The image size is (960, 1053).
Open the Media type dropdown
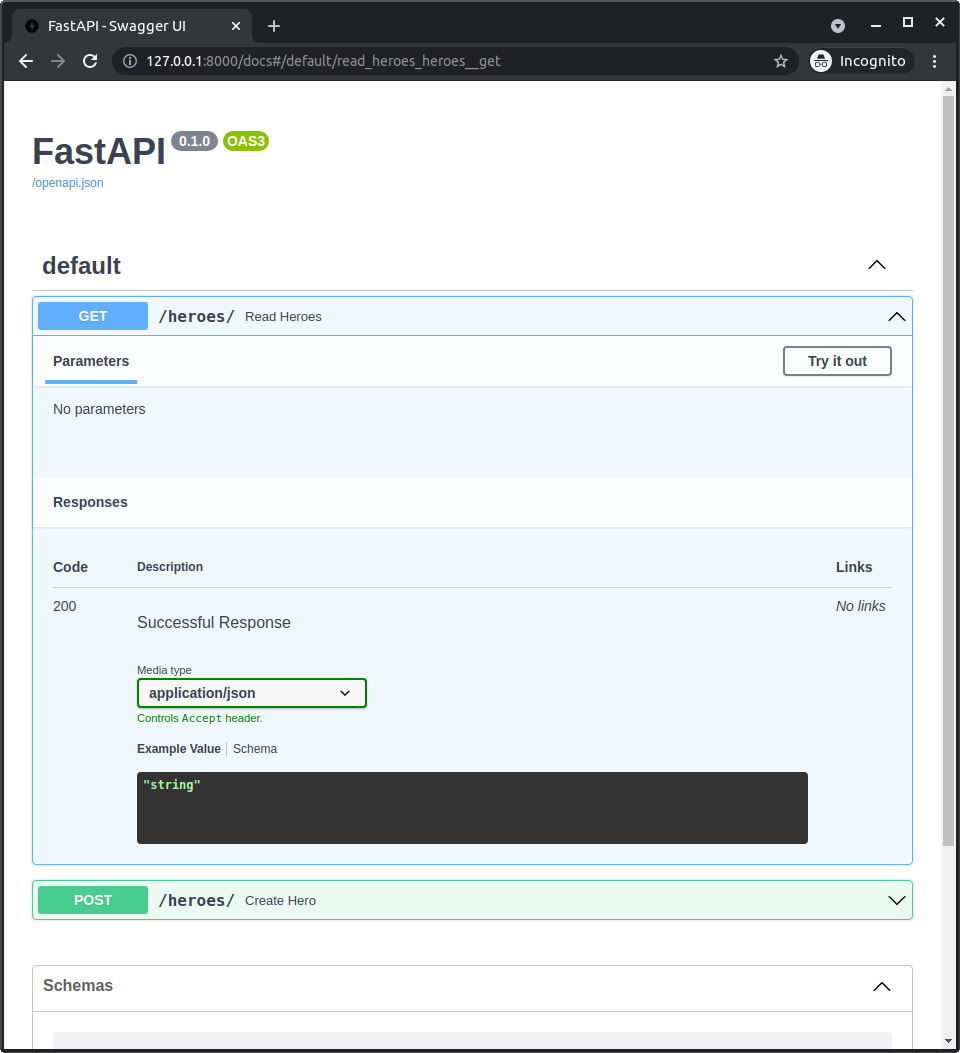(251, 692)
